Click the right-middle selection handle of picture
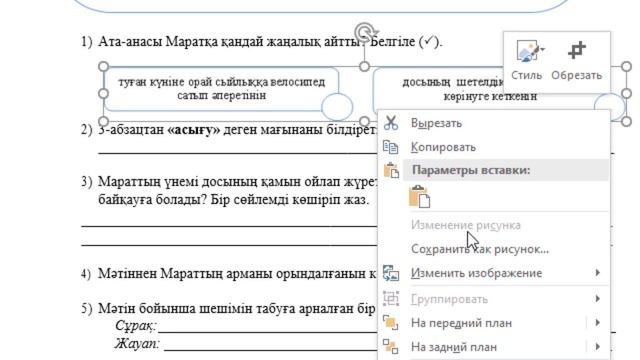 click(627, 93)
